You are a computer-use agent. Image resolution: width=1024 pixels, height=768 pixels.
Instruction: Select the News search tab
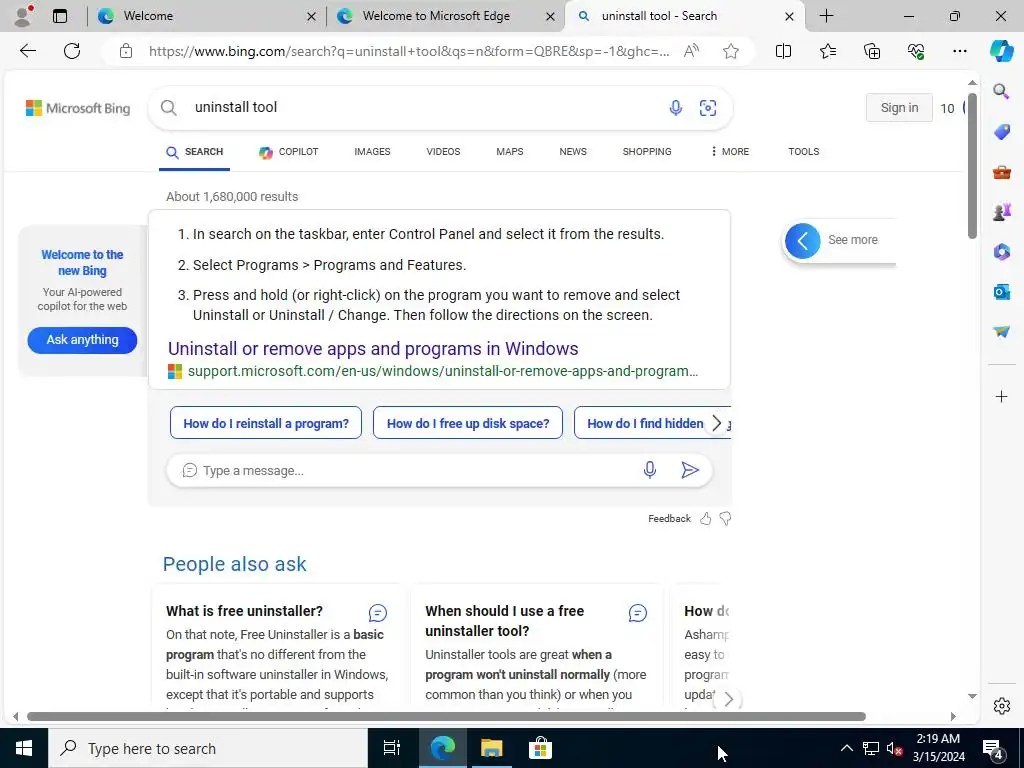click(x=573, y=152)
